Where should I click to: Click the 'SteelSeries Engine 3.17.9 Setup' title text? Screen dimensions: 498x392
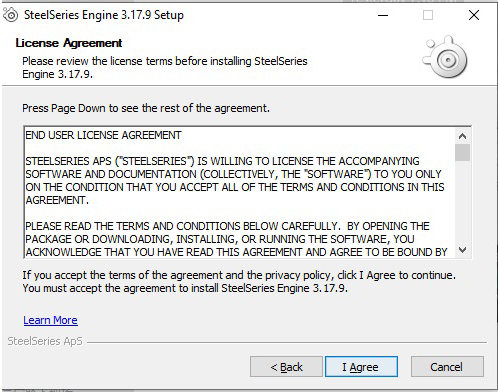[x=104, y=15]
